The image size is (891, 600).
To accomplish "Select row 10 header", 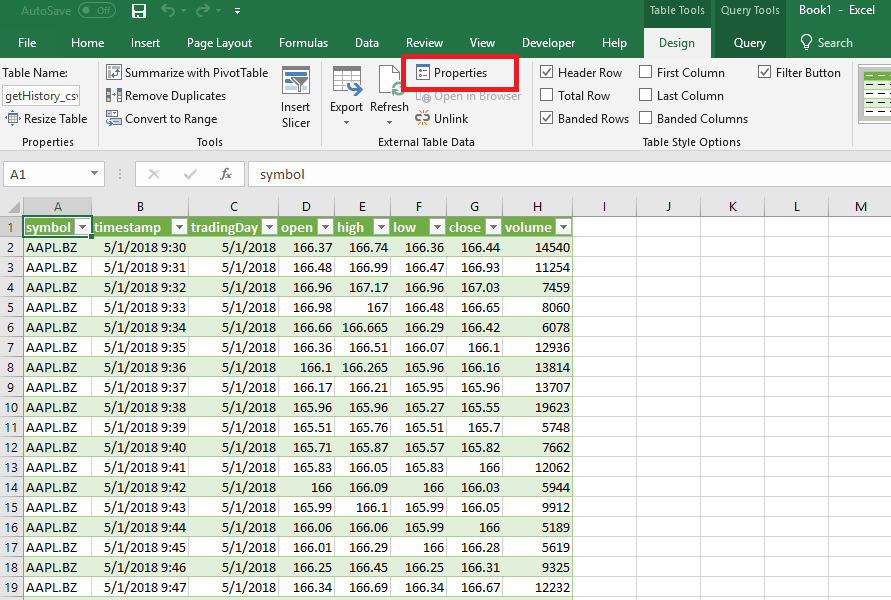I will click(11, 407).
